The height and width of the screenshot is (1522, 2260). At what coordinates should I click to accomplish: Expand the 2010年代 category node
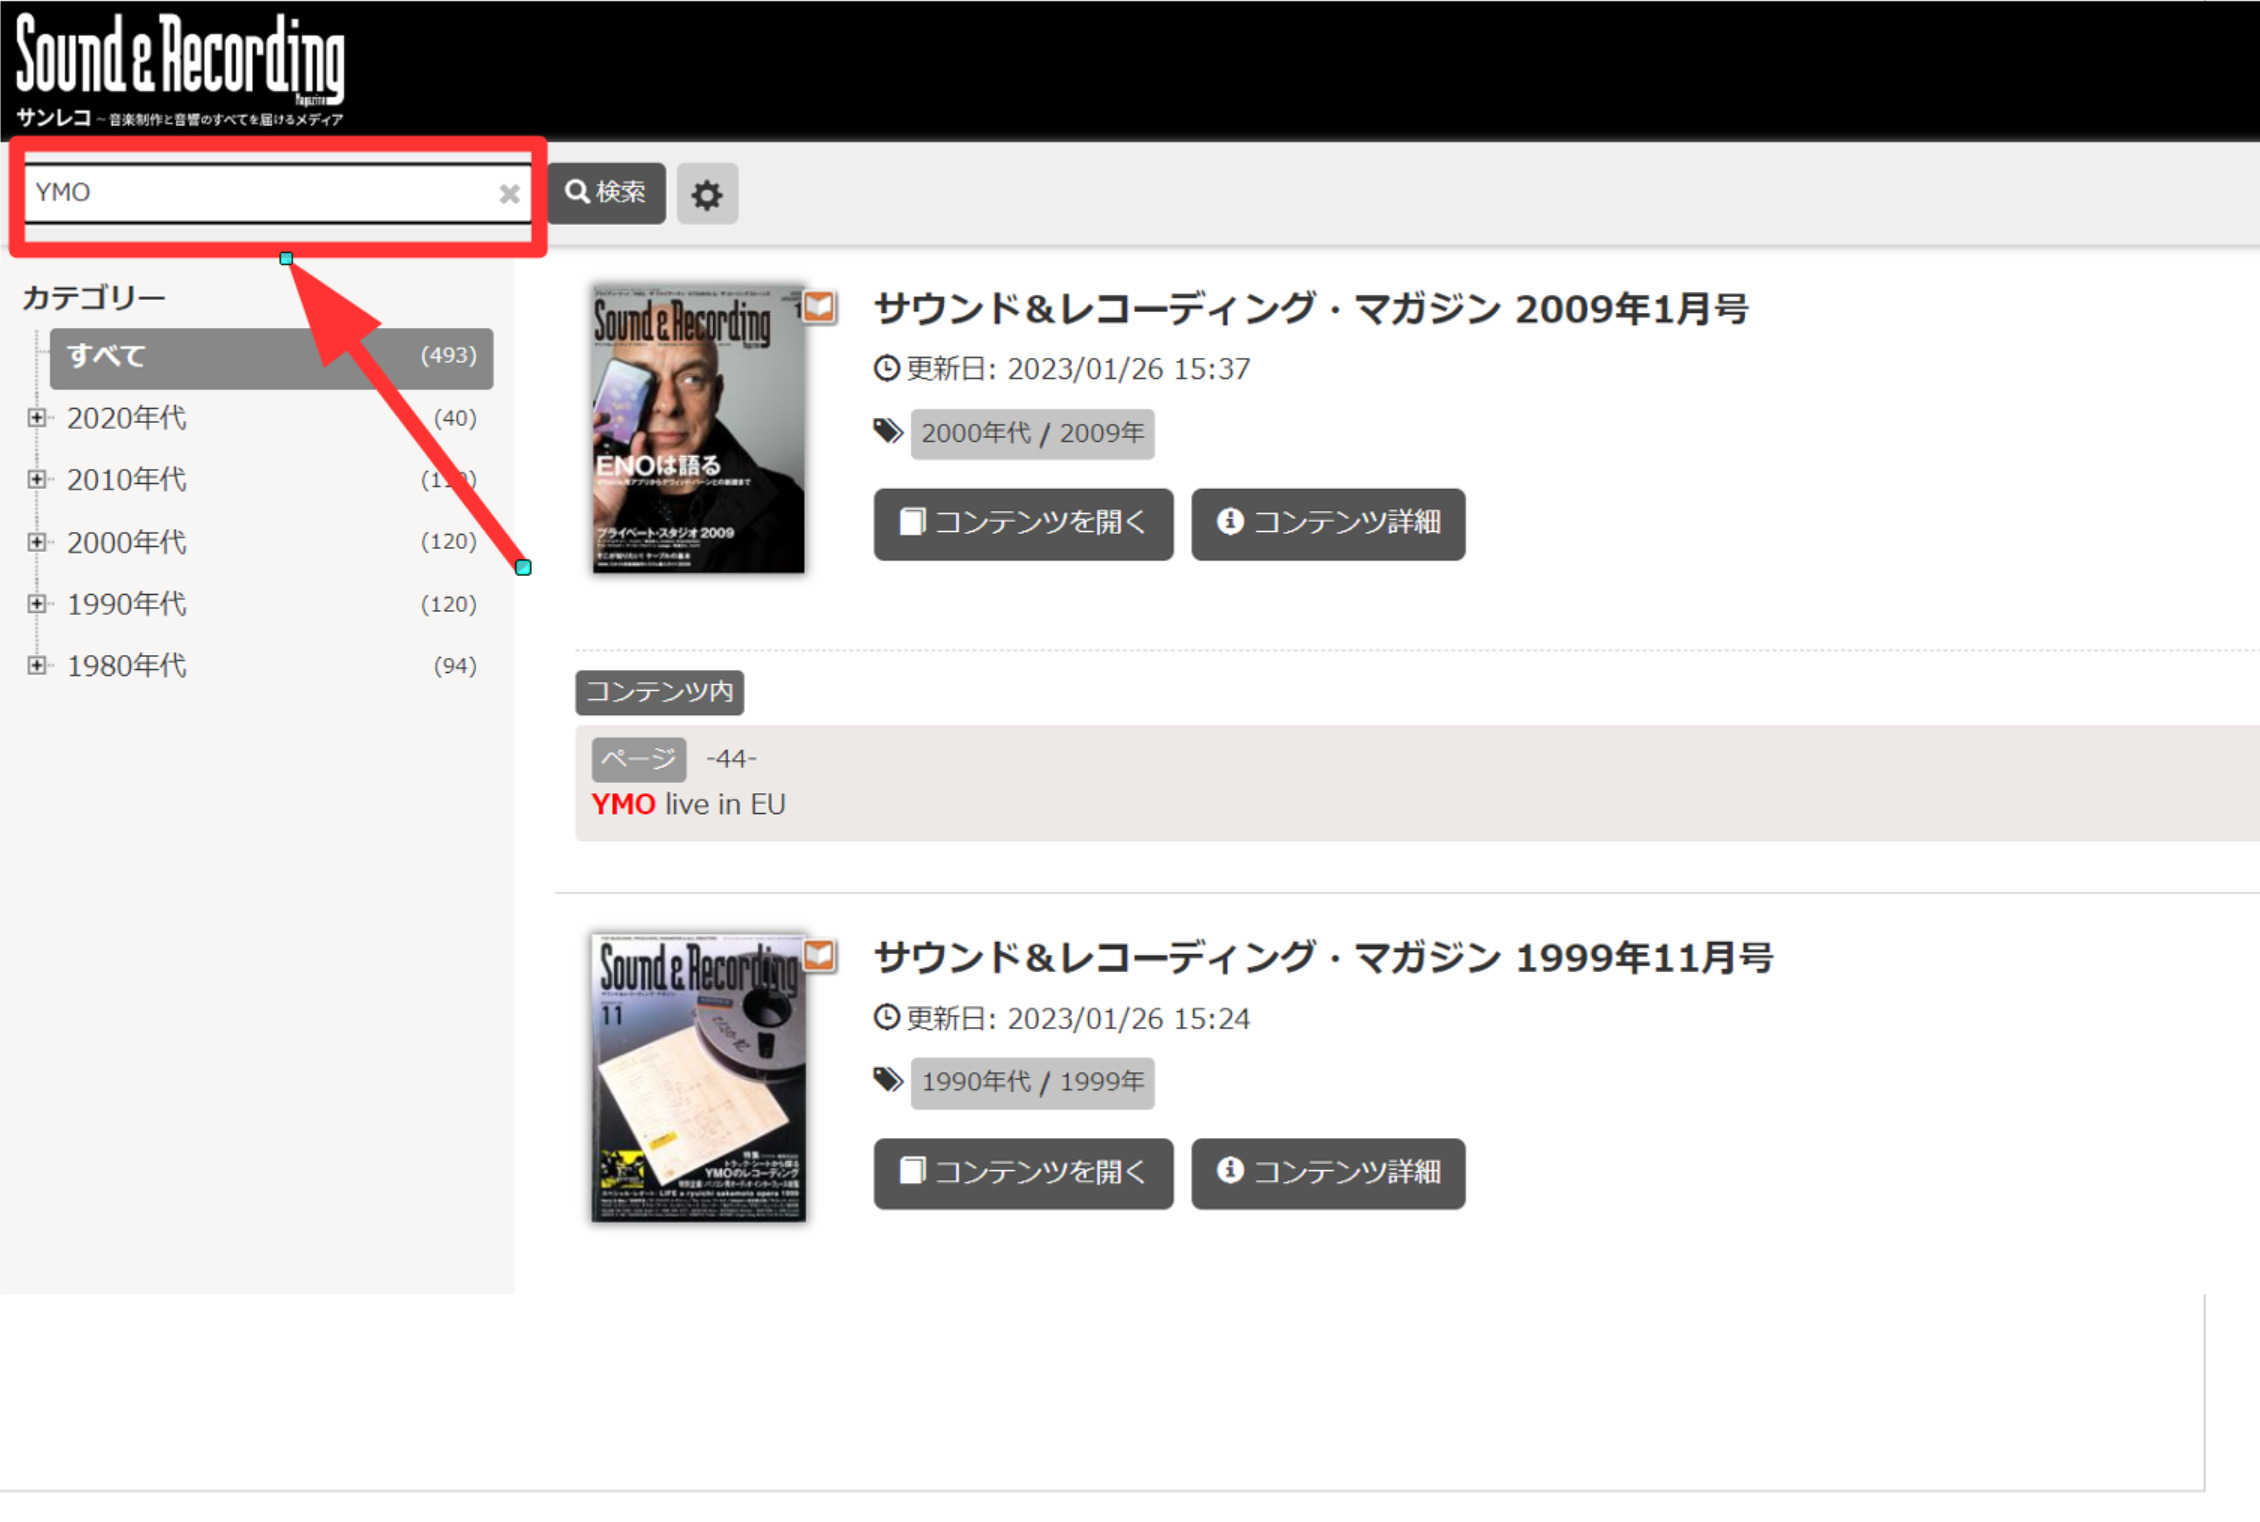click(x=37, y=480)
